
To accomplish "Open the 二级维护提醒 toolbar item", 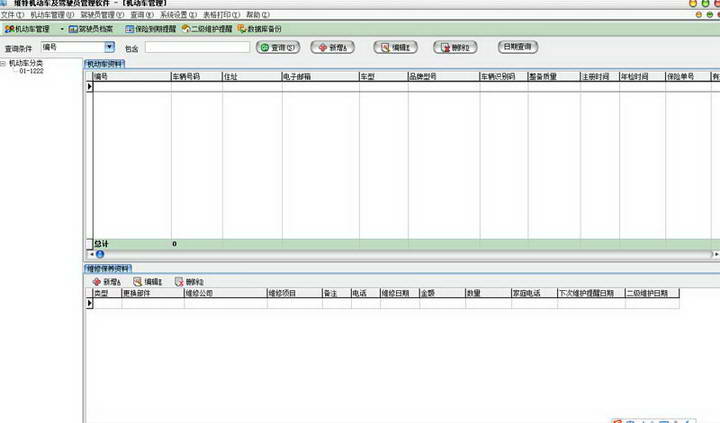I will click(x=207, y=29).
